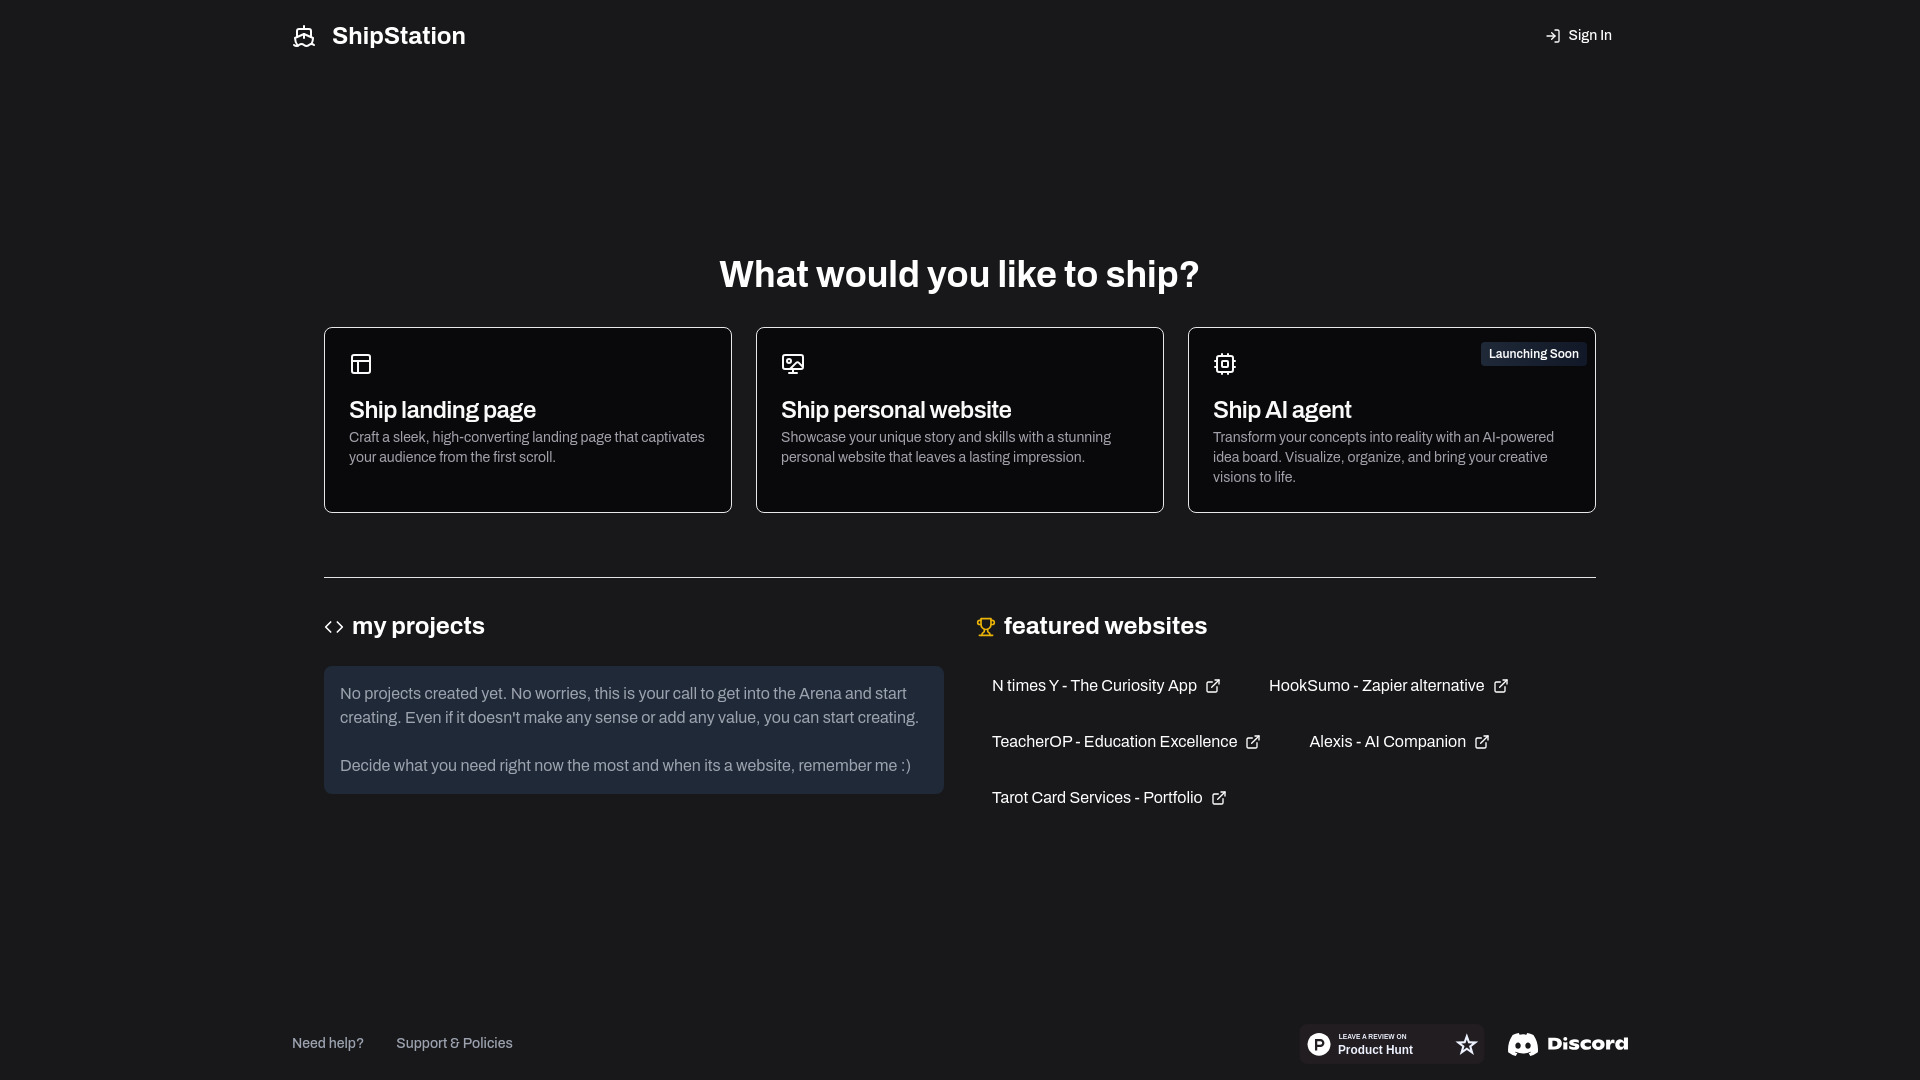The image size is (1920, 1080).
Task: Open Support & Policies page
Action: click(x=454, y=1043)
